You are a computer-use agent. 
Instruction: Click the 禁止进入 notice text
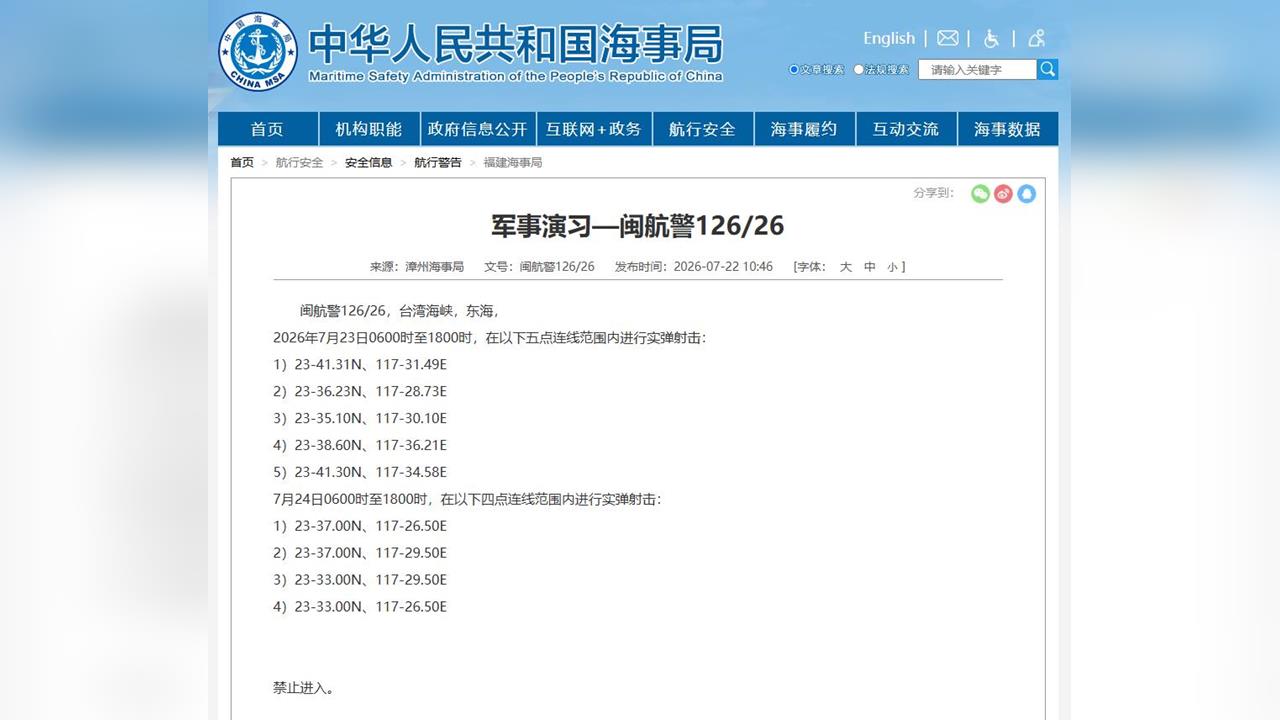[x=304, y=689]
